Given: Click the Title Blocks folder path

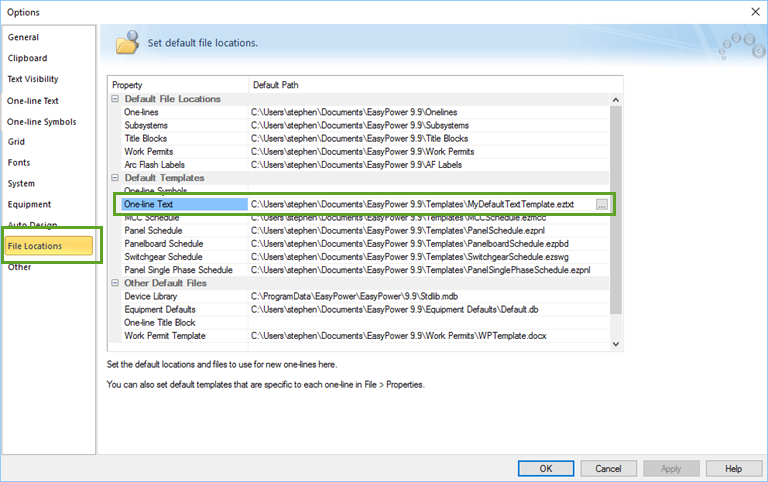Looking at the screenshot, I should [x=360, y=139].
